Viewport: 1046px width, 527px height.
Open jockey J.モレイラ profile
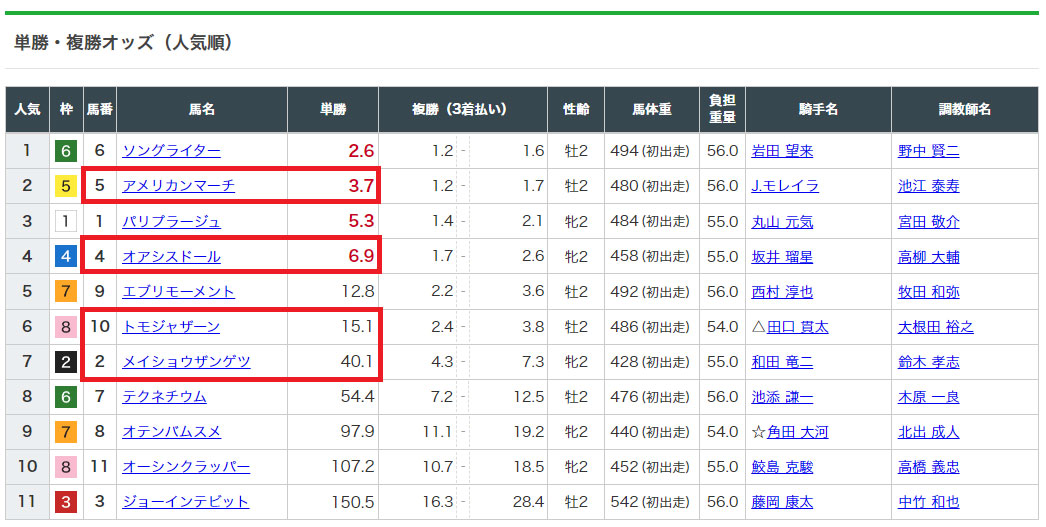coord(785,186)
